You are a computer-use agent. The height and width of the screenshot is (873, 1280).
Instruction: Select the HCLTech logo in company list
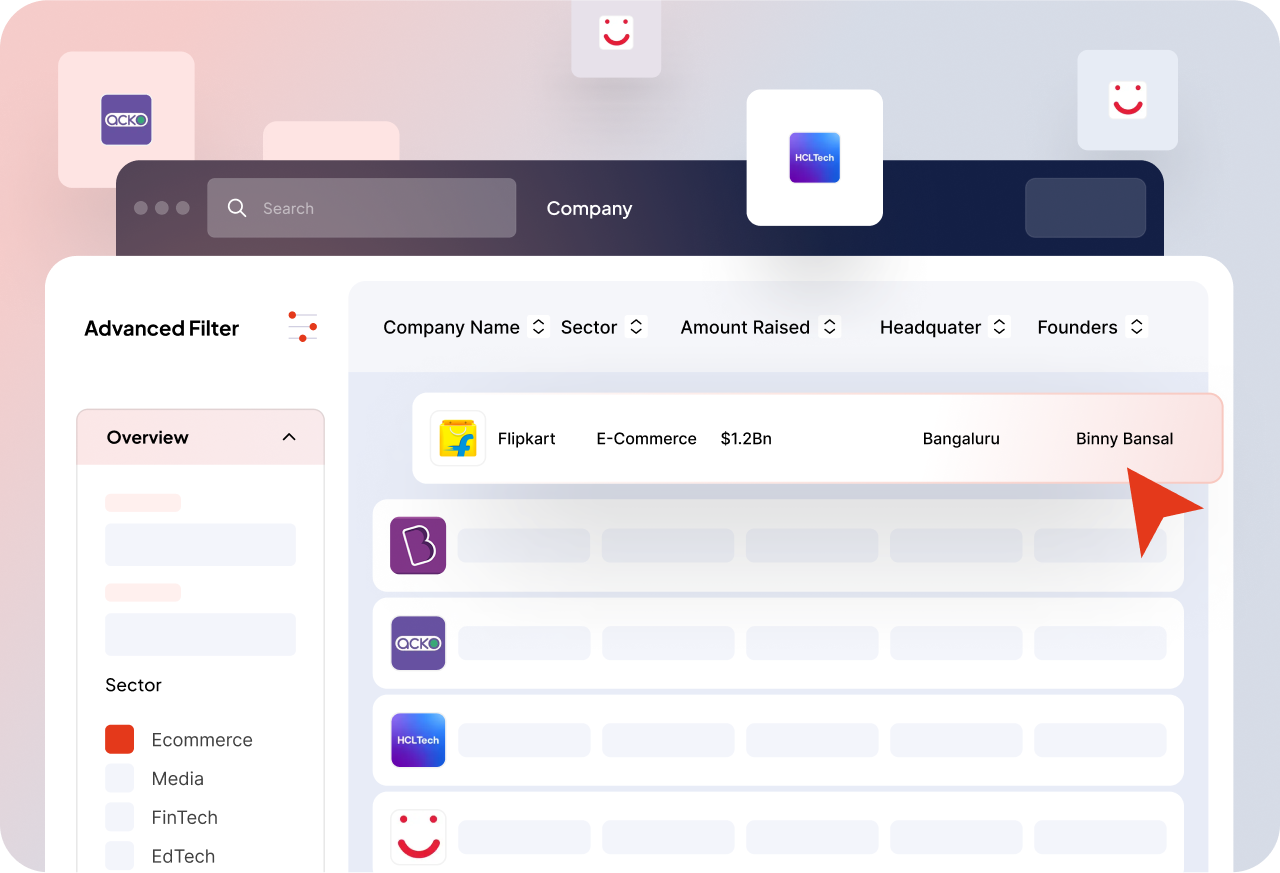pyautogui.click(x=418, y=740)
